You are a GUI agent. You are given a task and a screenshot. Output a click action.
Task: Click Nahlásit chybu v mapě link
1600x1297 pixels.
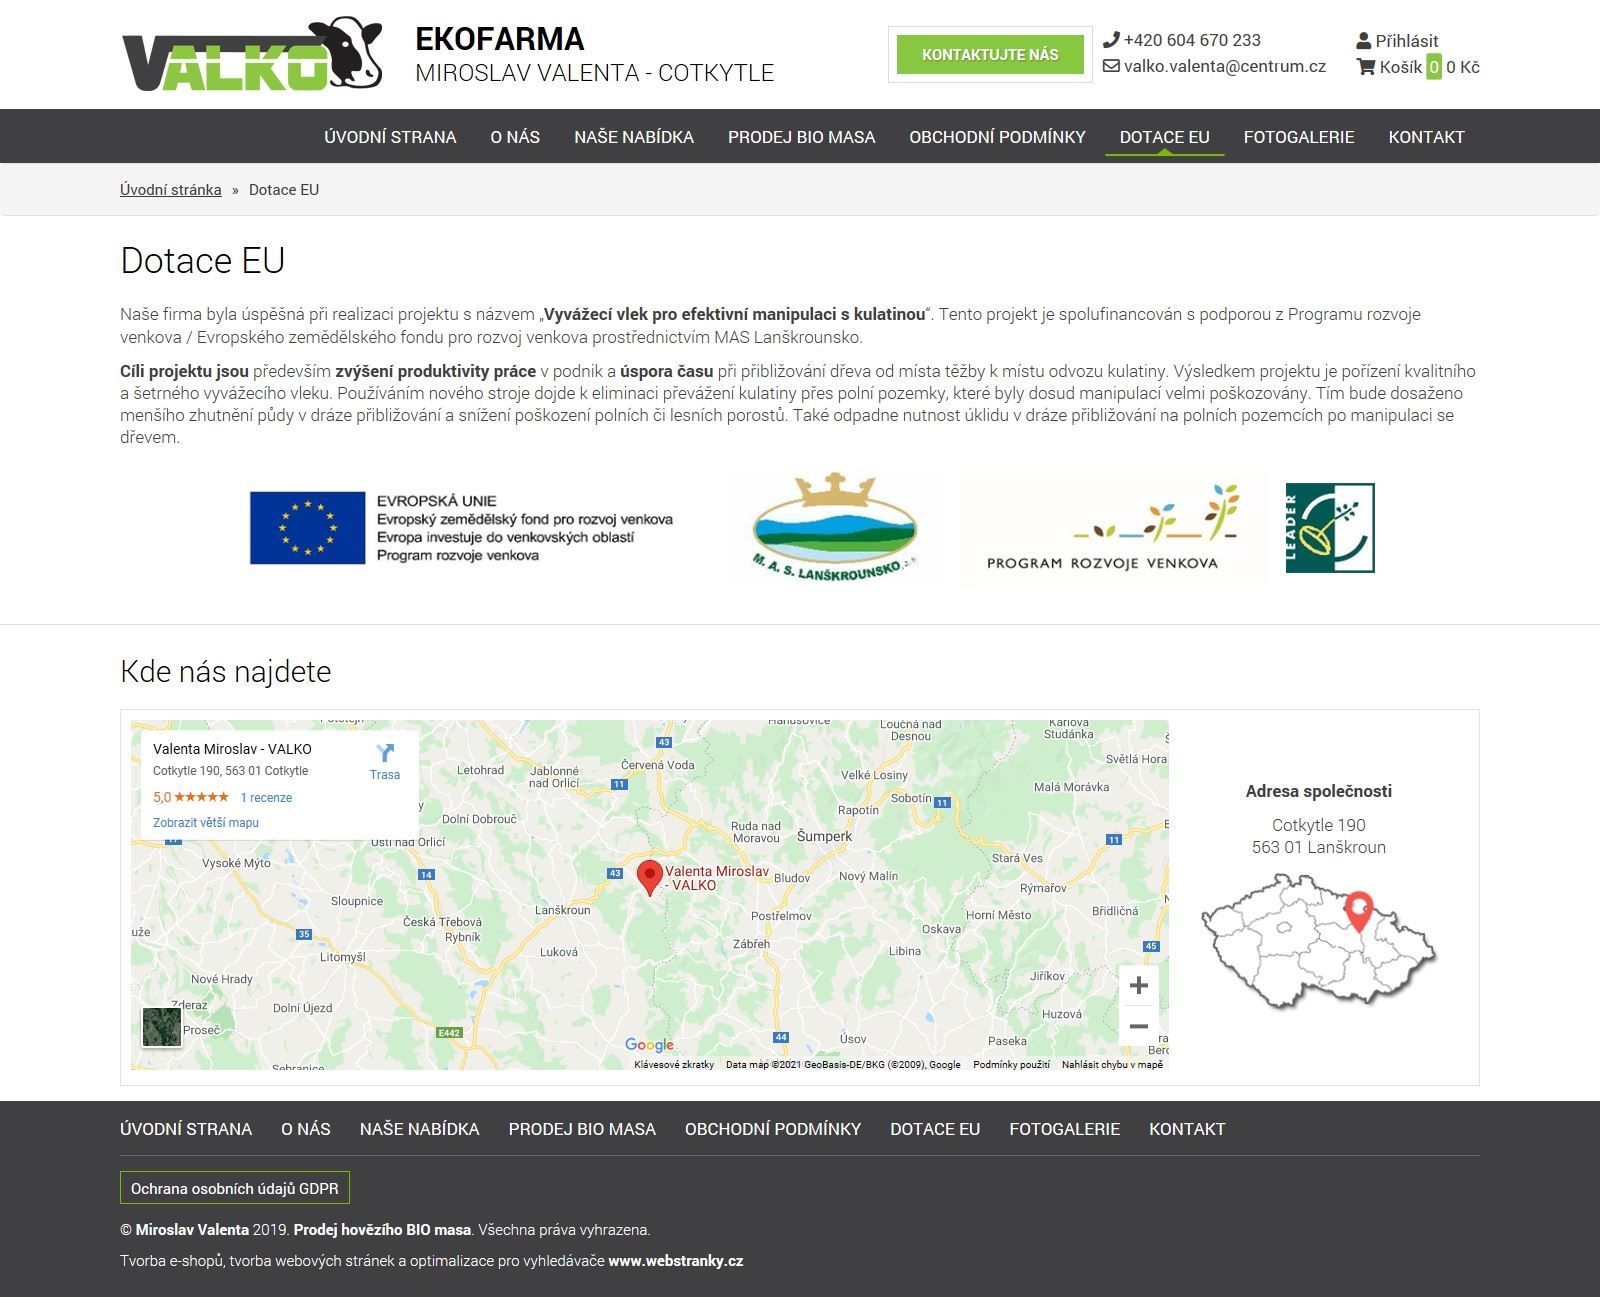[1112, 1065]
